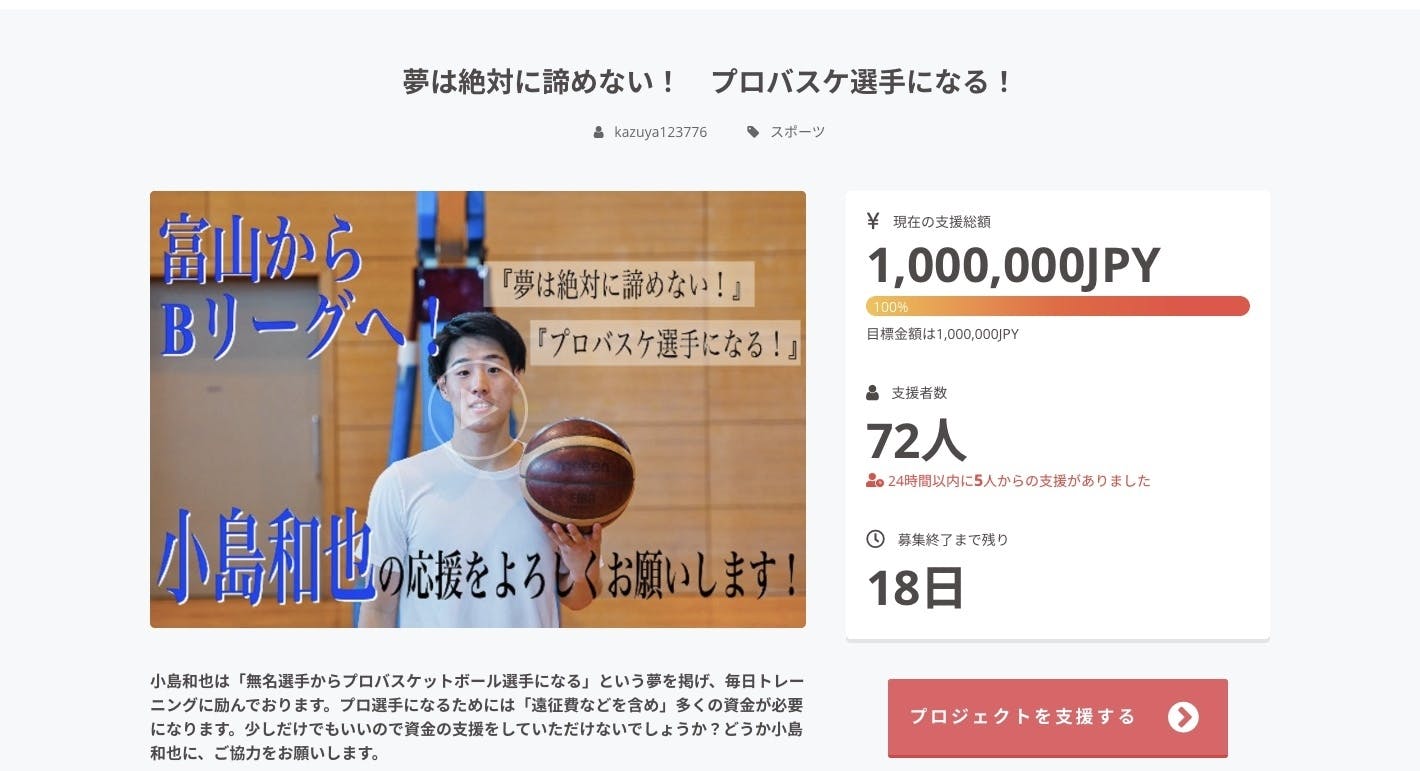Click the 72人 supporter count
Screen dimensions: 1420x771
916,439
